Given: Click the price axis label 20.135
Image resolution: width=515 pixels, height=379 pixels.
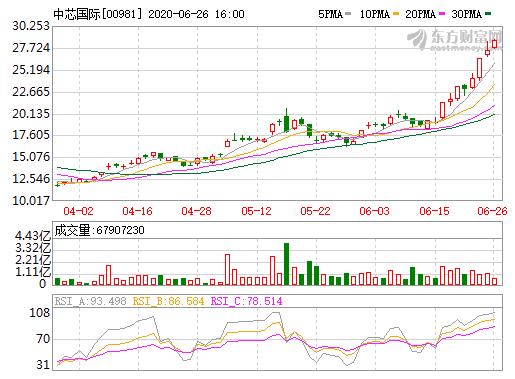Looking at the screenshot, I should (x=31, y=114).
